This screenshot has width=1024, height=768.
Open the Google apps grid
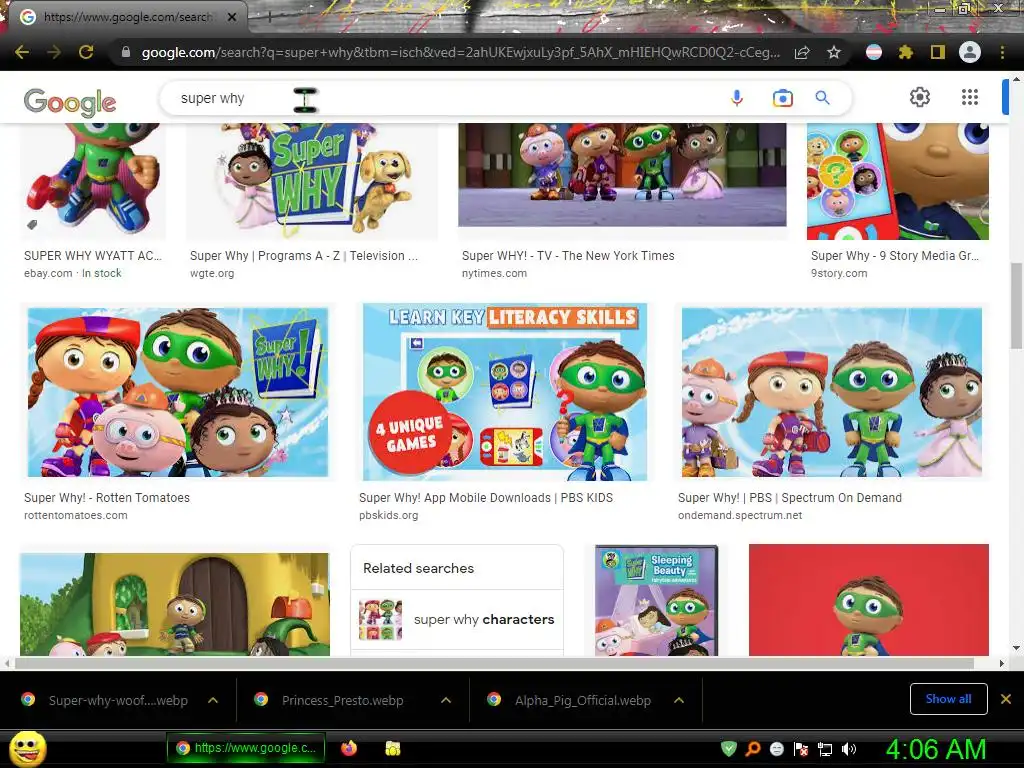coord(970,97)
